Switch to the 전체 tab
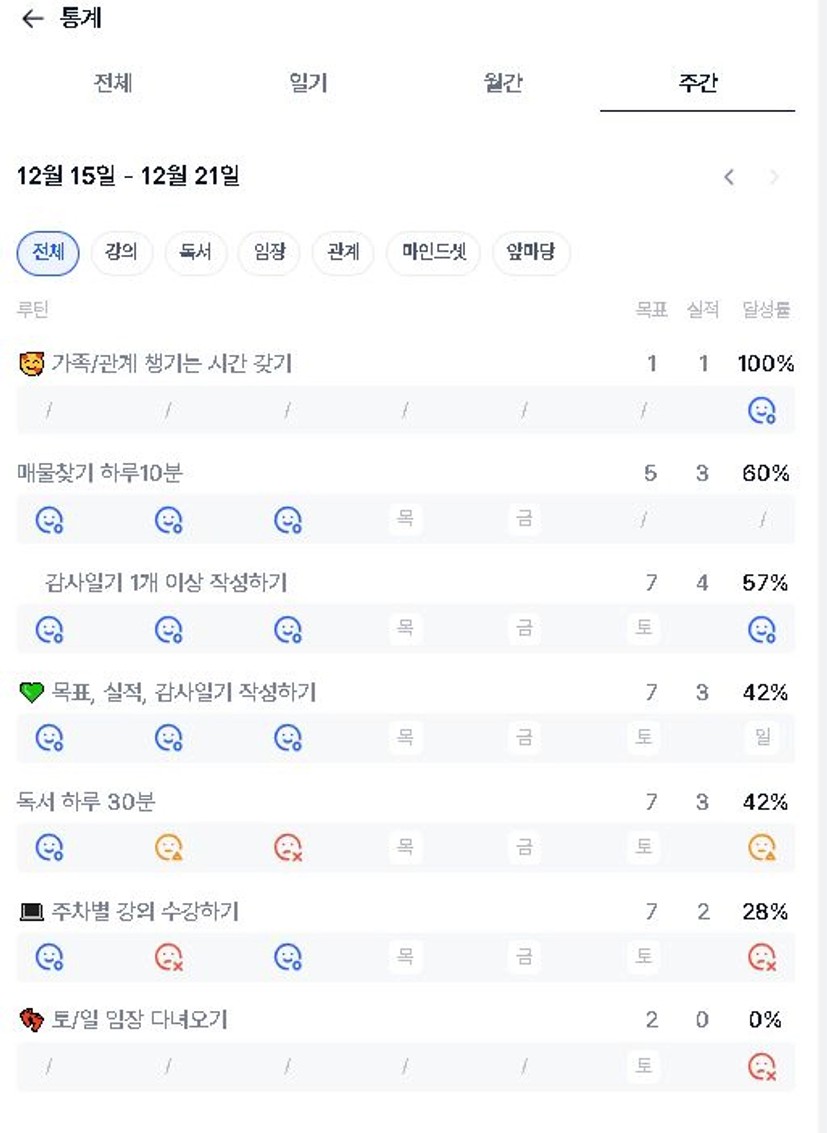This screenshot has height=1133, width=827. 113,82
